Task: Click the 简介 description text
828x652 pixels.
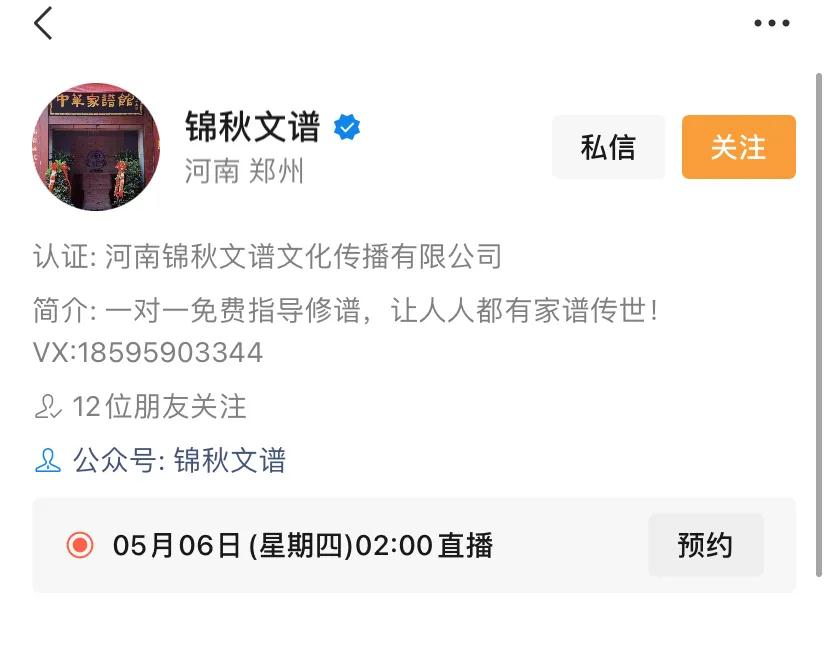Action: 346,310
